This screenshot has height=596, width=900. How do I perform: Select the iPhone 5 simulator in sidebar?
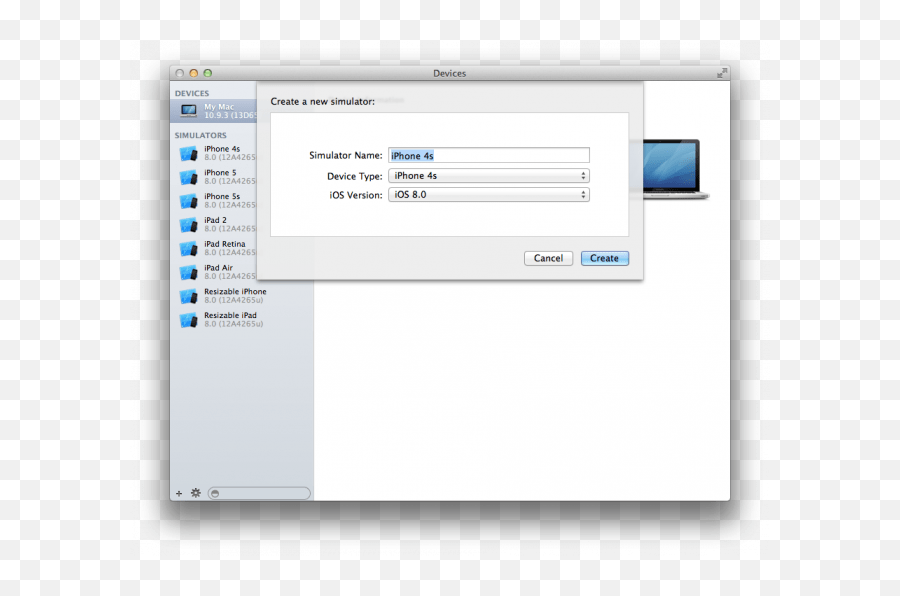(x=189, y=175)
